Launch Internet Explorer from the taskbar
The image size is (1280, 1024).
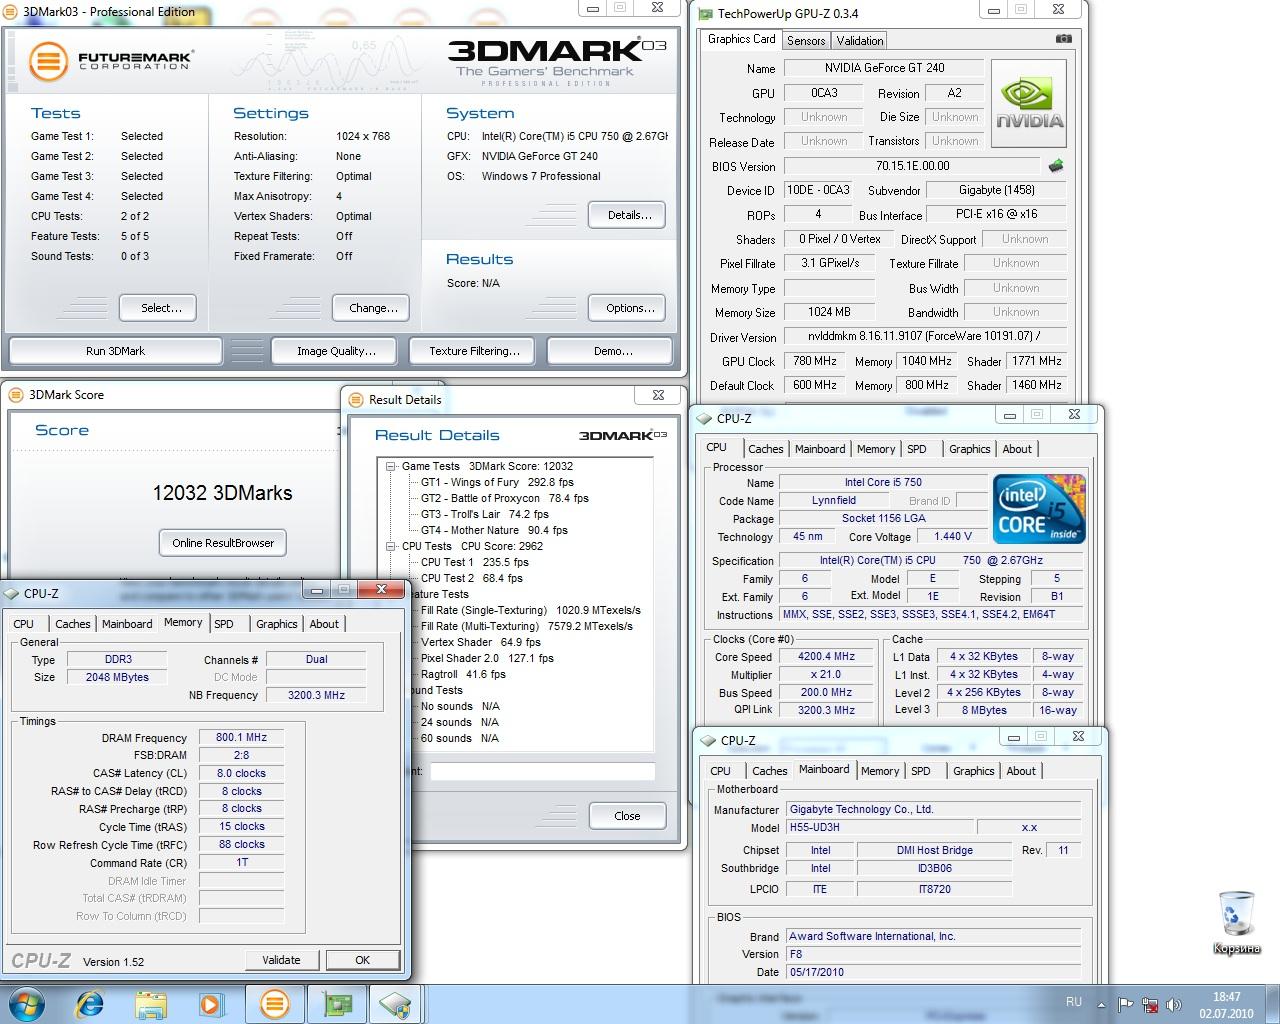[x=91, y=1004]
